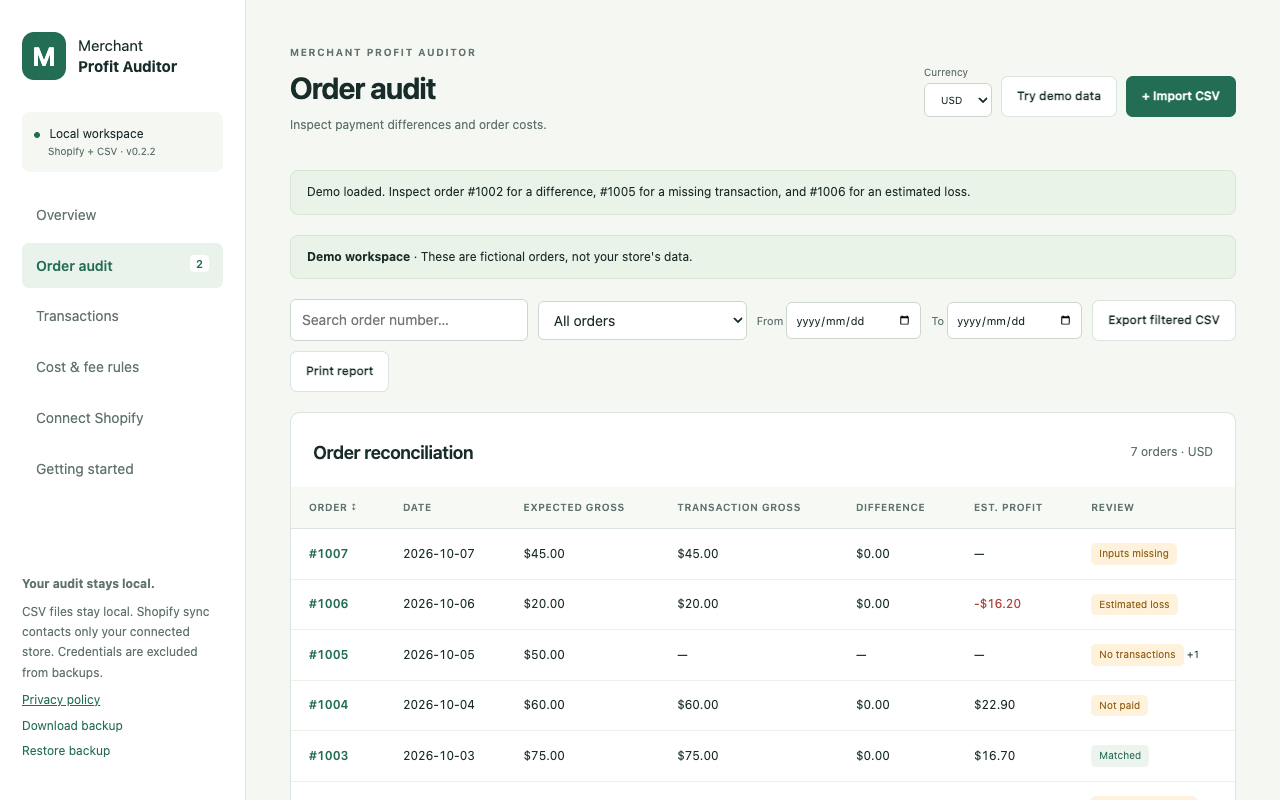Click the Matched review badge
The image size is (1280, 800).
point(1120,756)
